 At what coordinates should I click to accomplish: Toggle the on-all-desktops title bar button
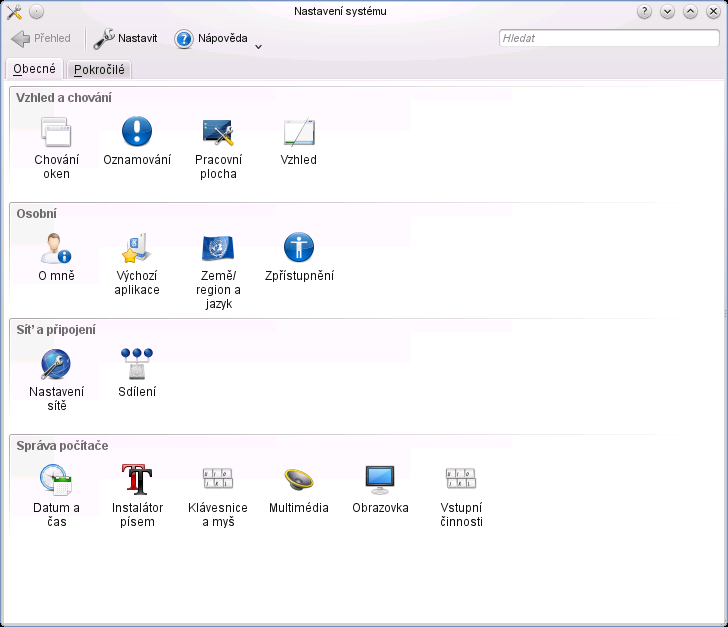[x=37, y=12]
